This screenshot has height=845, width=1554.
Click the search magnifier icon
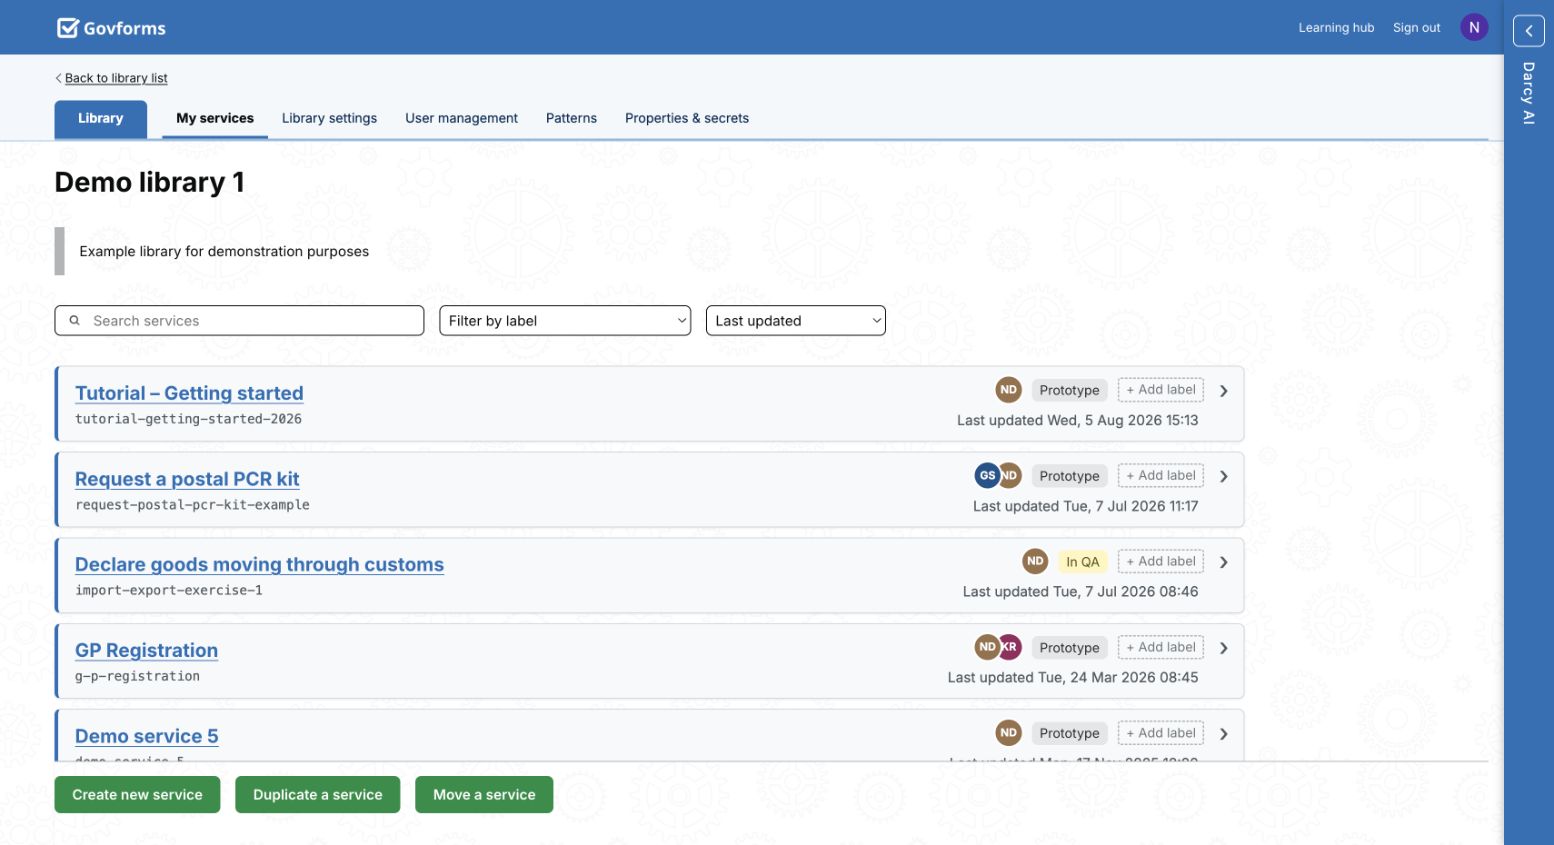(x=74, y=321)
